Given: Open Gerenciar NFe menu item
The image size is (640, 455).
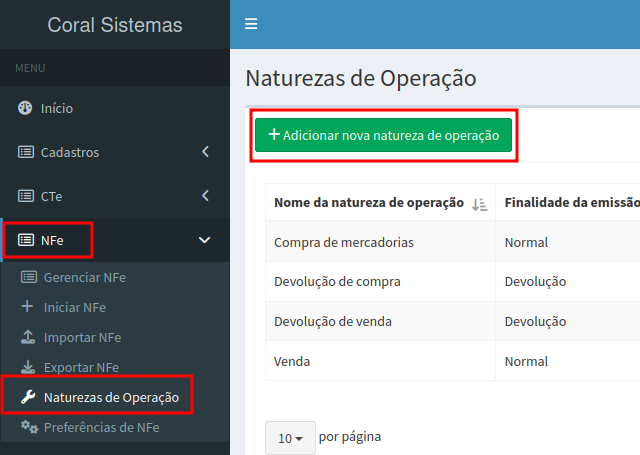Looking at the screenshot, I should click(85, 277).
